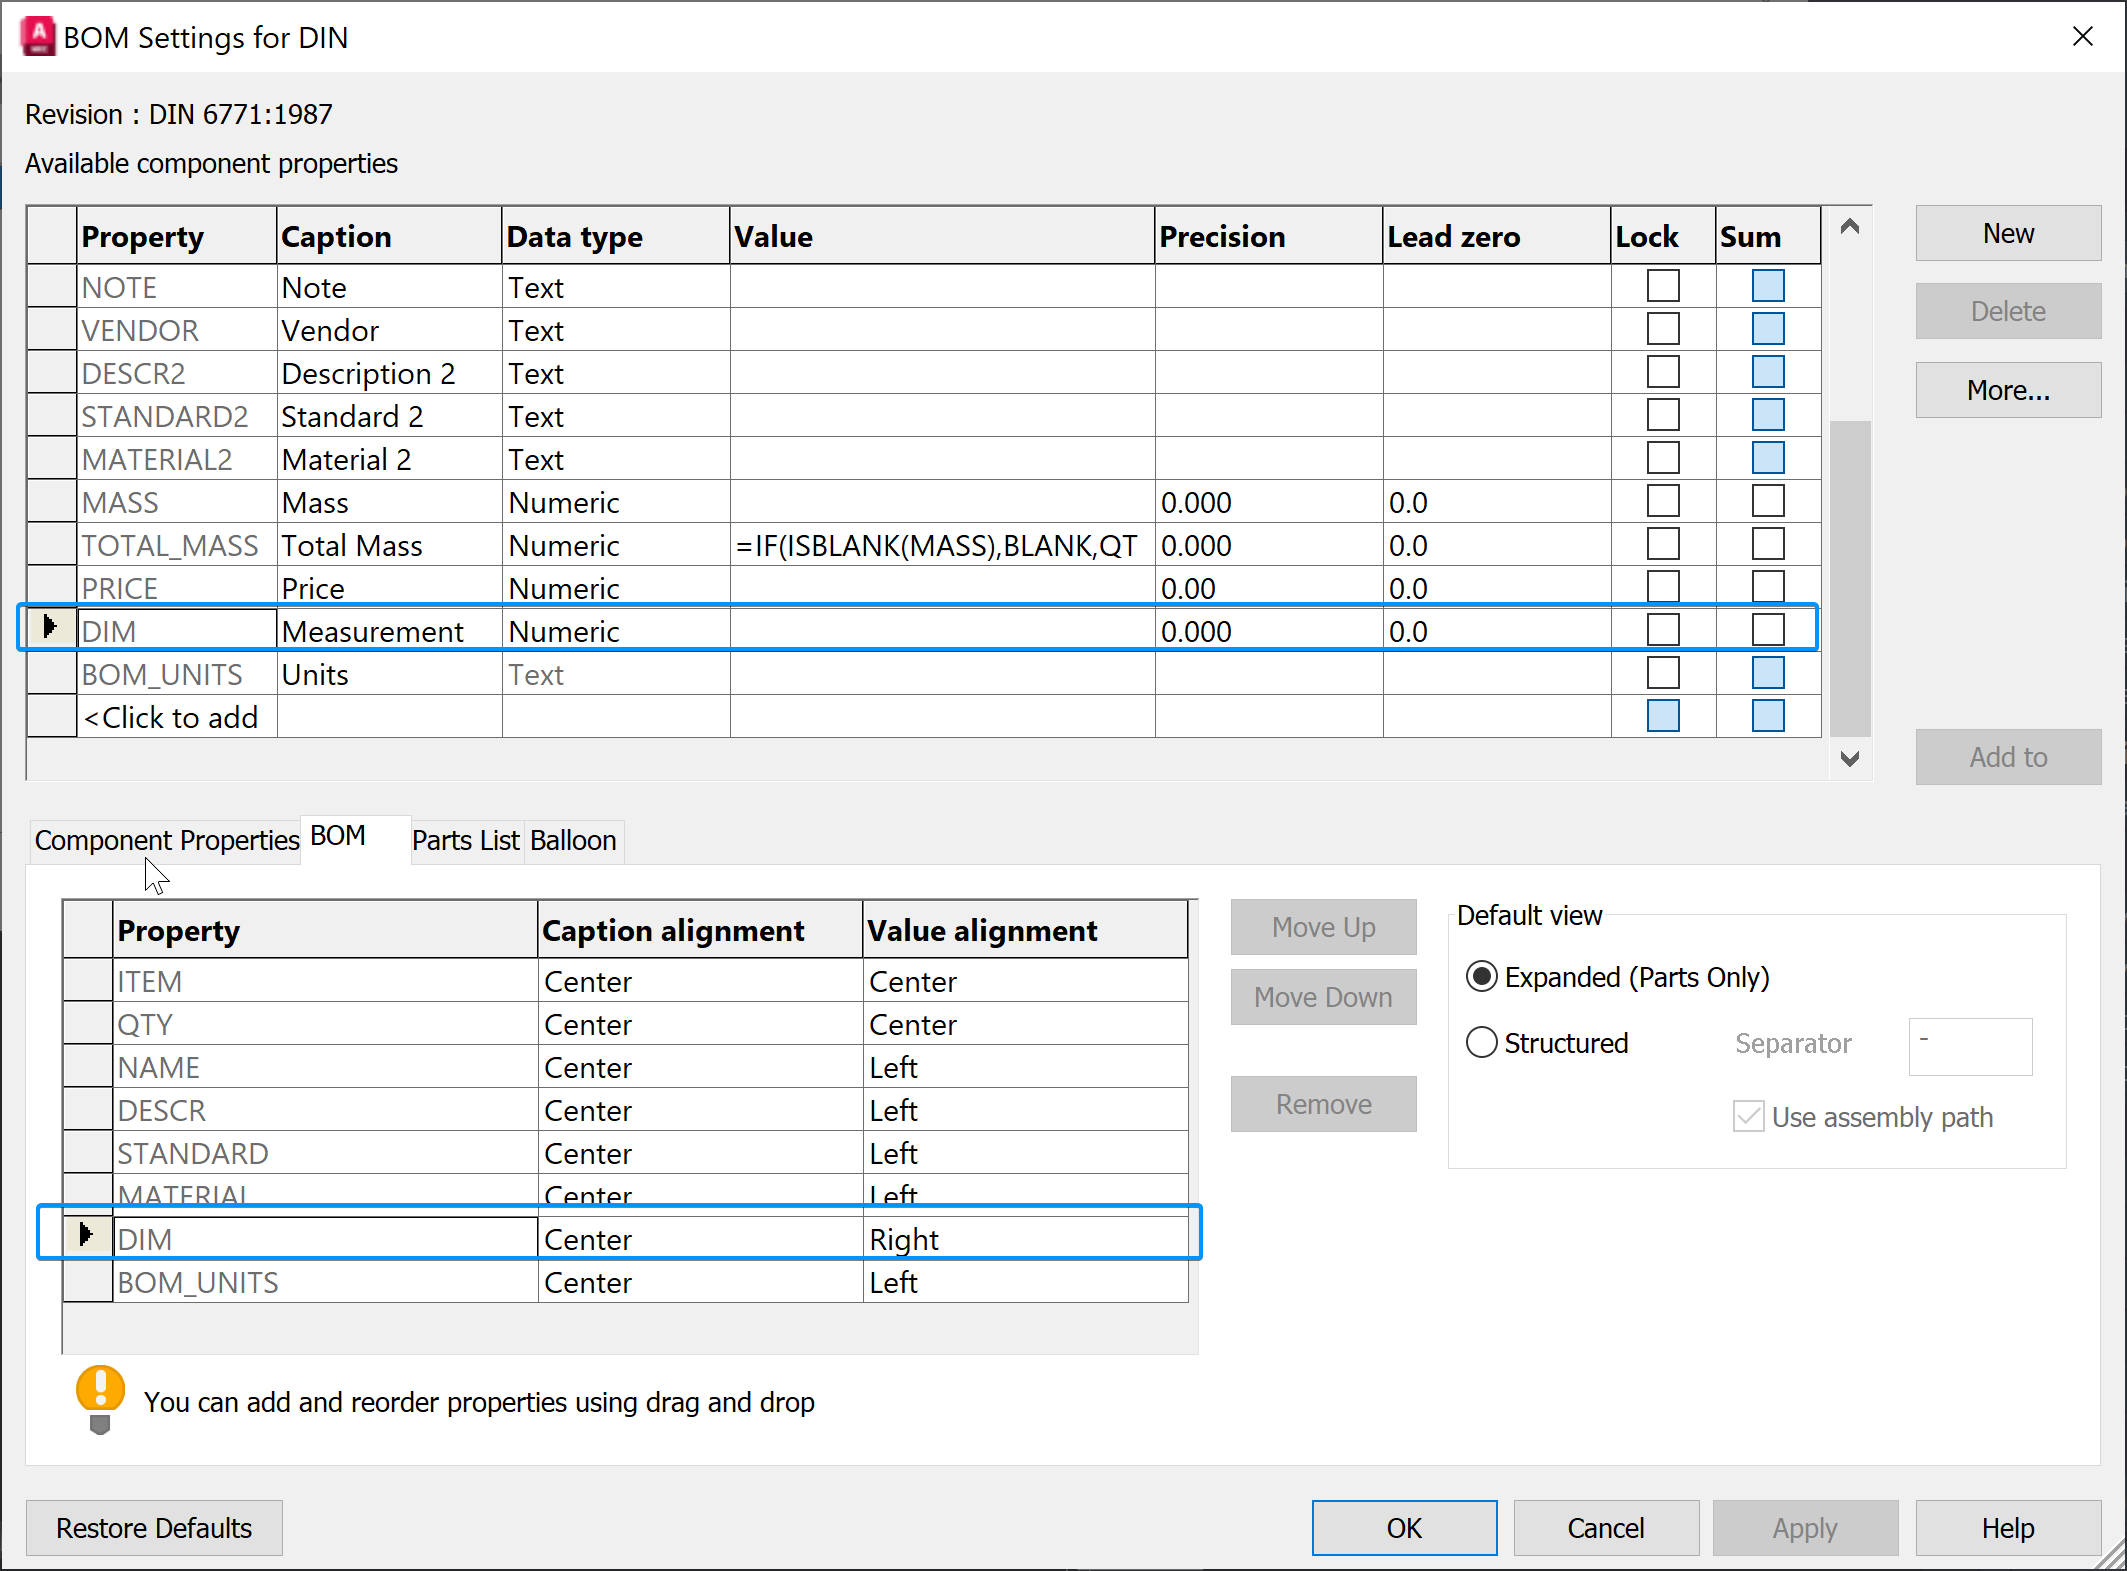Click Move Down to reorder DIM property
The image size is (2127, 1571).
[x=1323, y=996]
